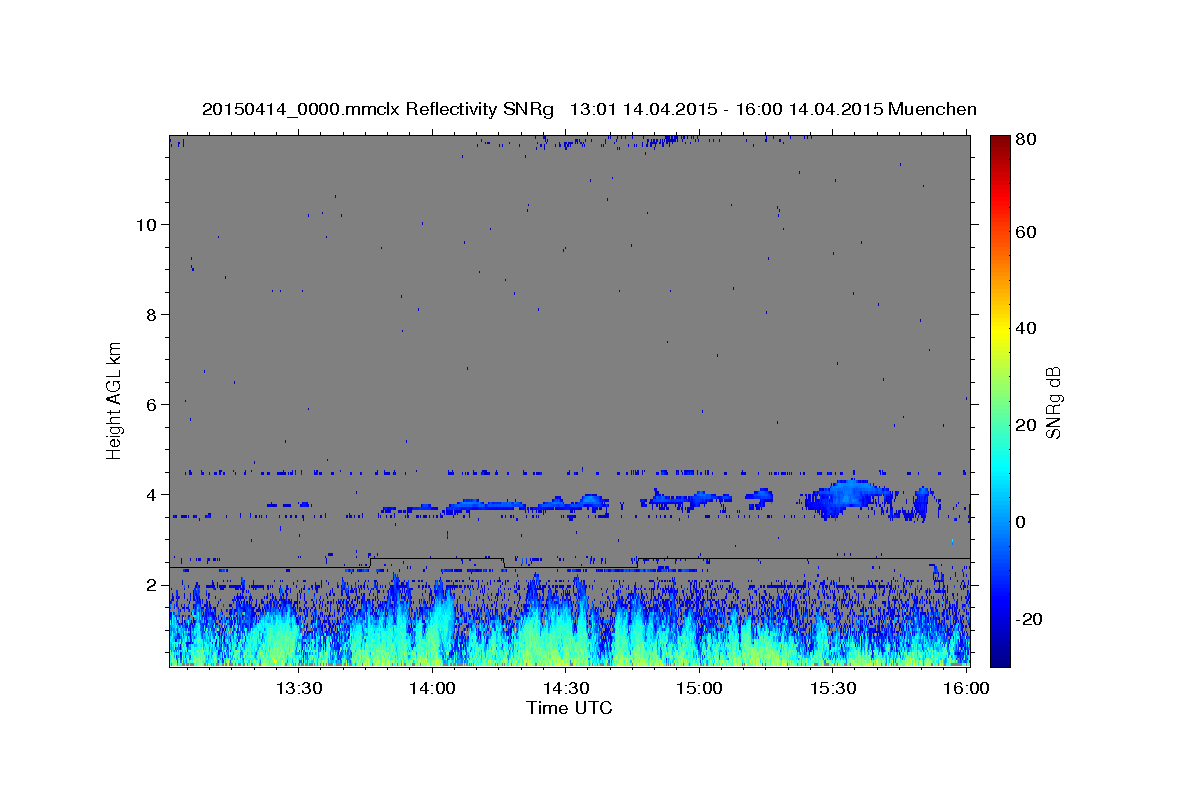
Task: Click the height axis label 8
Action: [x=151, y=314]
